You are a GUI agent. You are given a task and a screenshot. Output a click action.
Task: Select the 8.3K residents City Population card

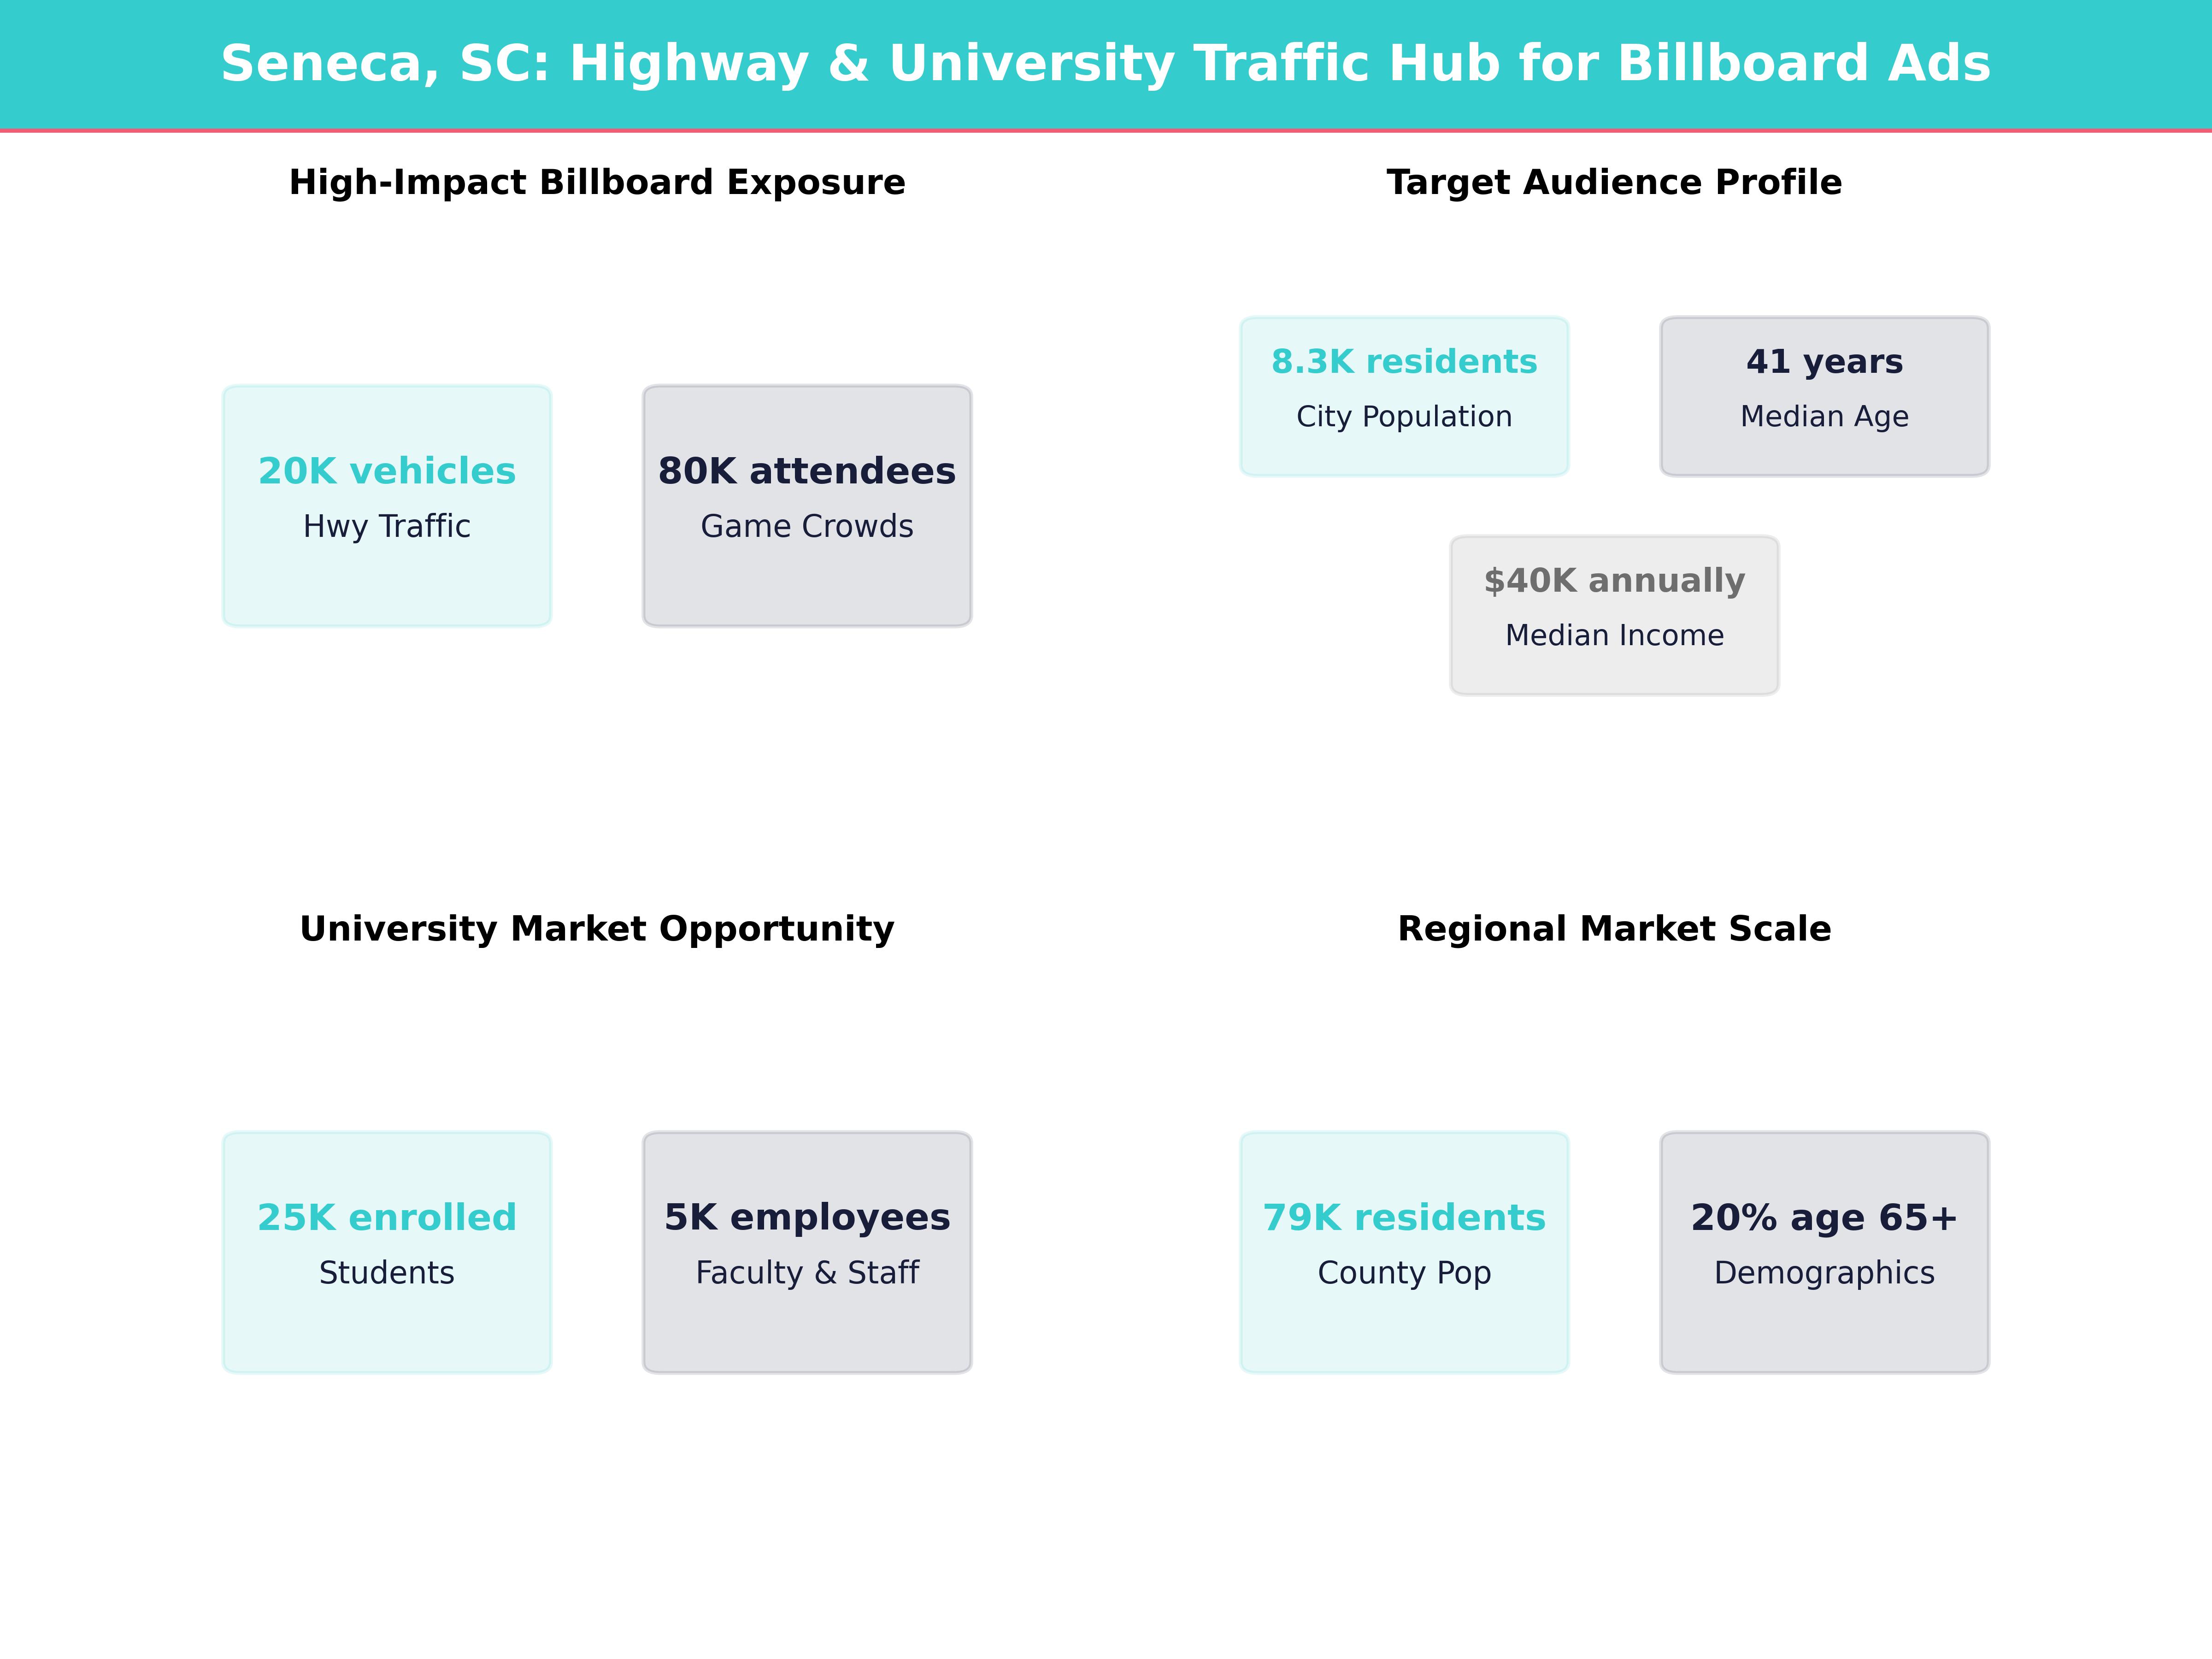1404,395
